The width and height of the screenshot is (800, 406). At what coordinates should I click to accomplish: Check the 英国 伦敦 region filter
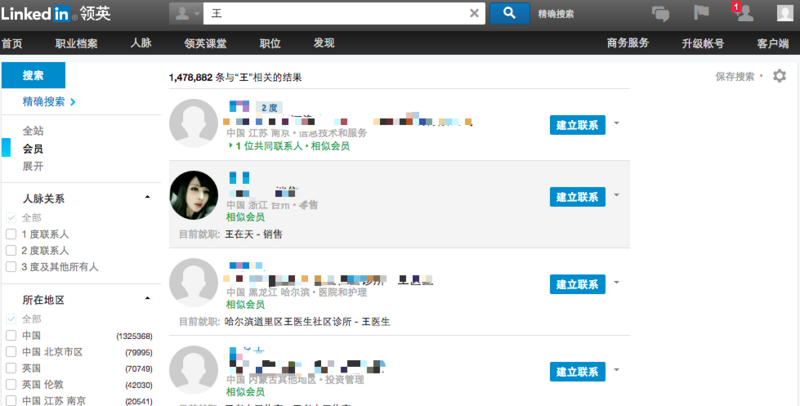tap(11, 384)
